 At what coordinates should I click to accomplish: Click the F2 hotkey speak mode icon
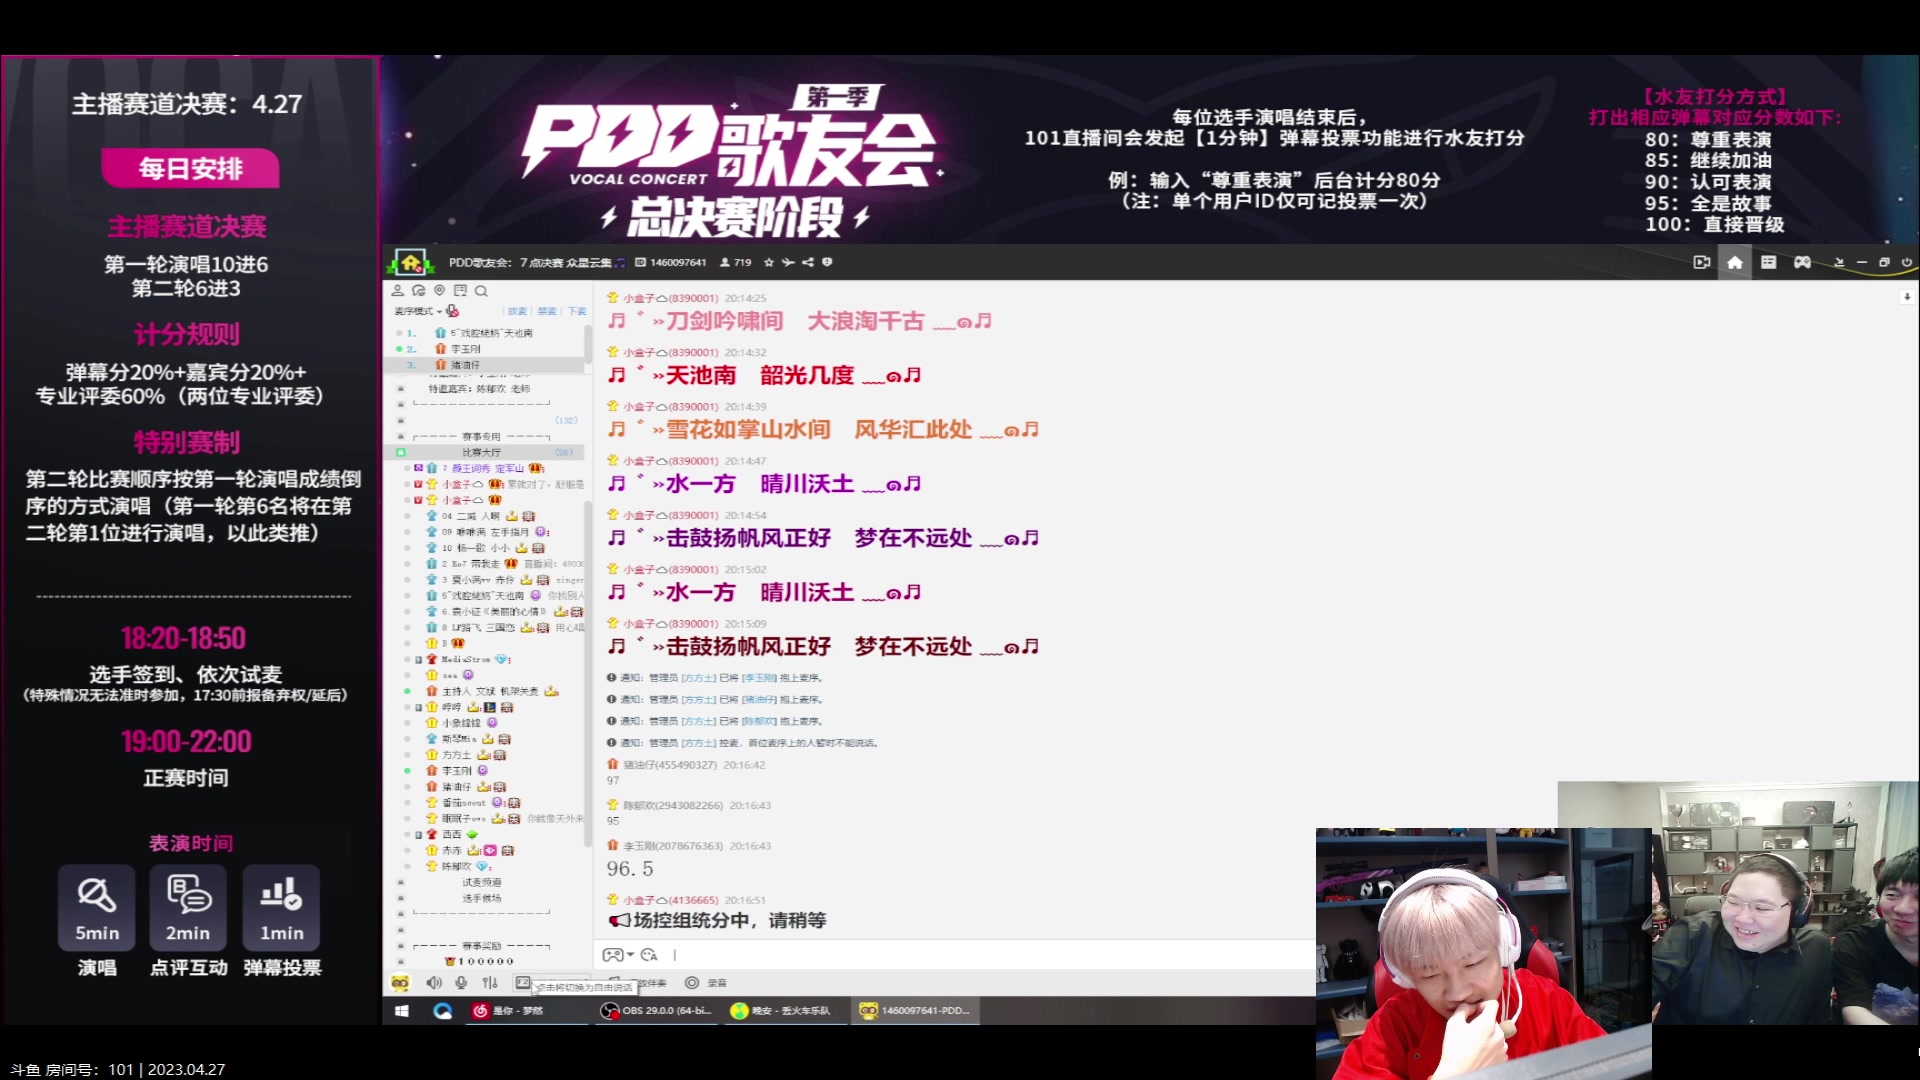(x=523, y=983)
